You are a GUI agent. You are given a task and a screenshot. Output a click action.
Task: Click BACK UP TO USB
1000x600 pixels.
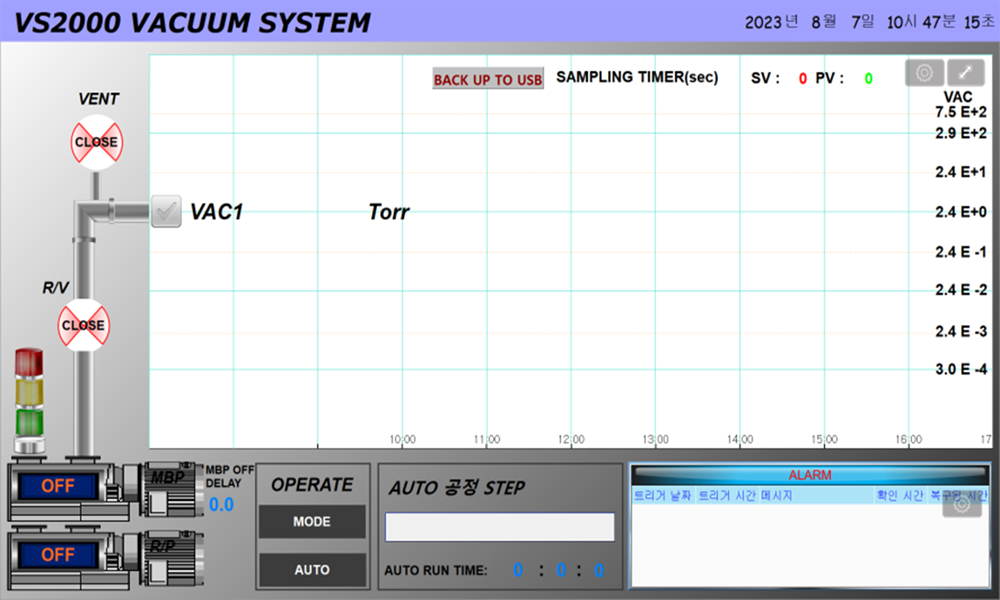coord(487,79)
